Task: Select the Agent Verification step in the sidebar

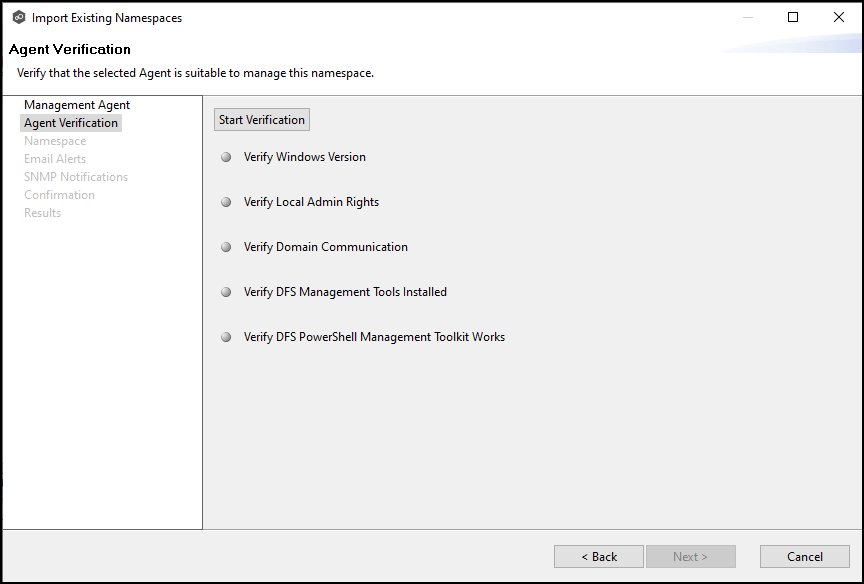Action: [71, 123]
